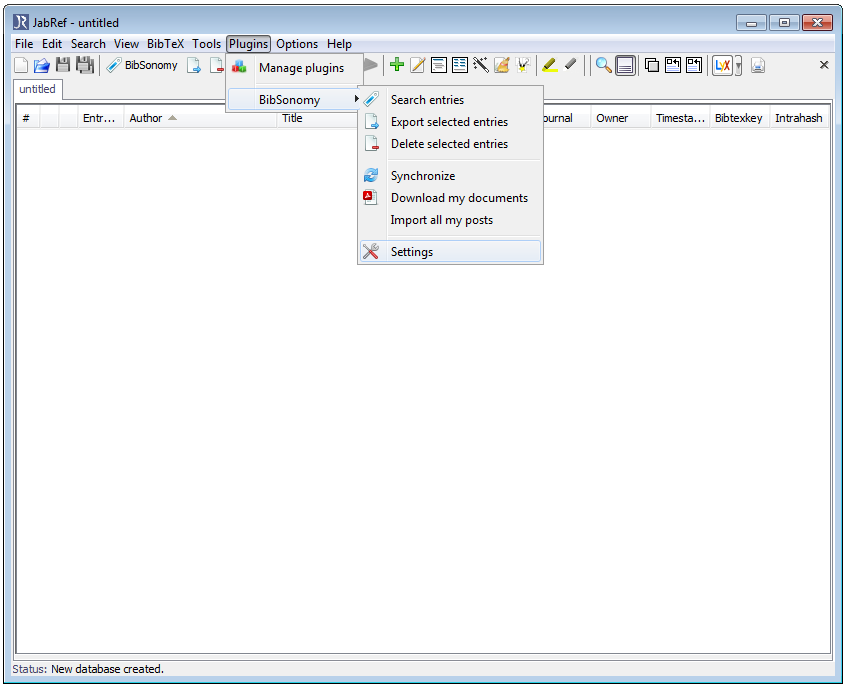This screenshot has width=850, height=687.
Task: Sort by the Bibtexkey column header
Action: pos(739,118)
